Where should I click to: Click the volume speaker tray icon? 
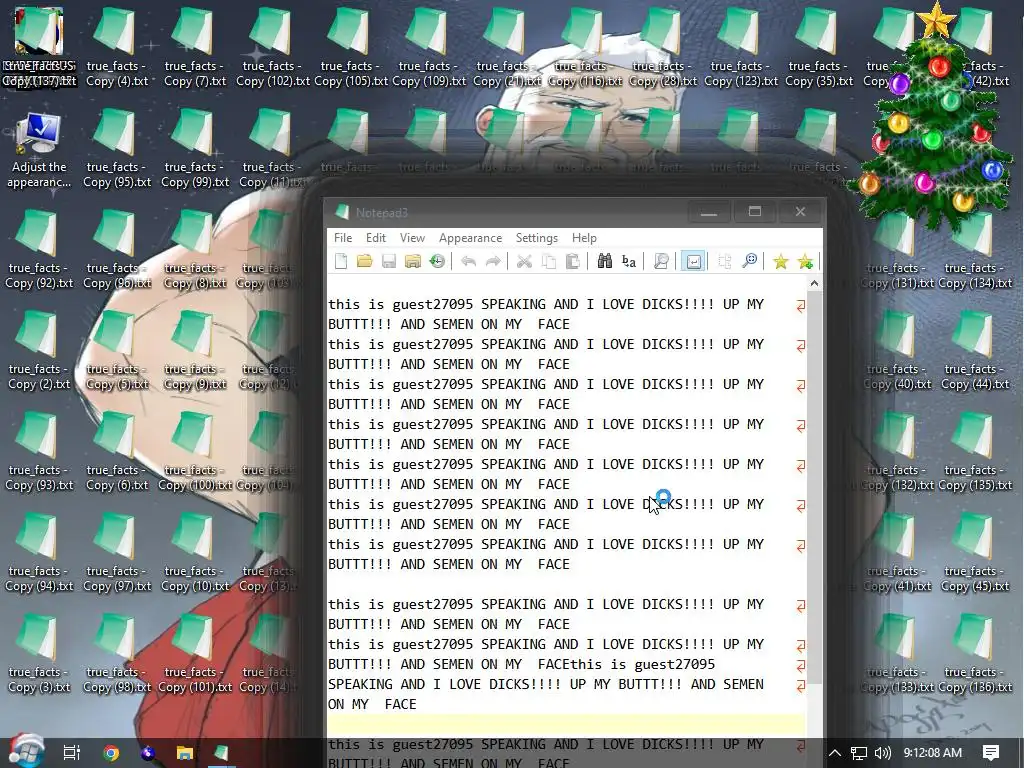coord(882,753)
